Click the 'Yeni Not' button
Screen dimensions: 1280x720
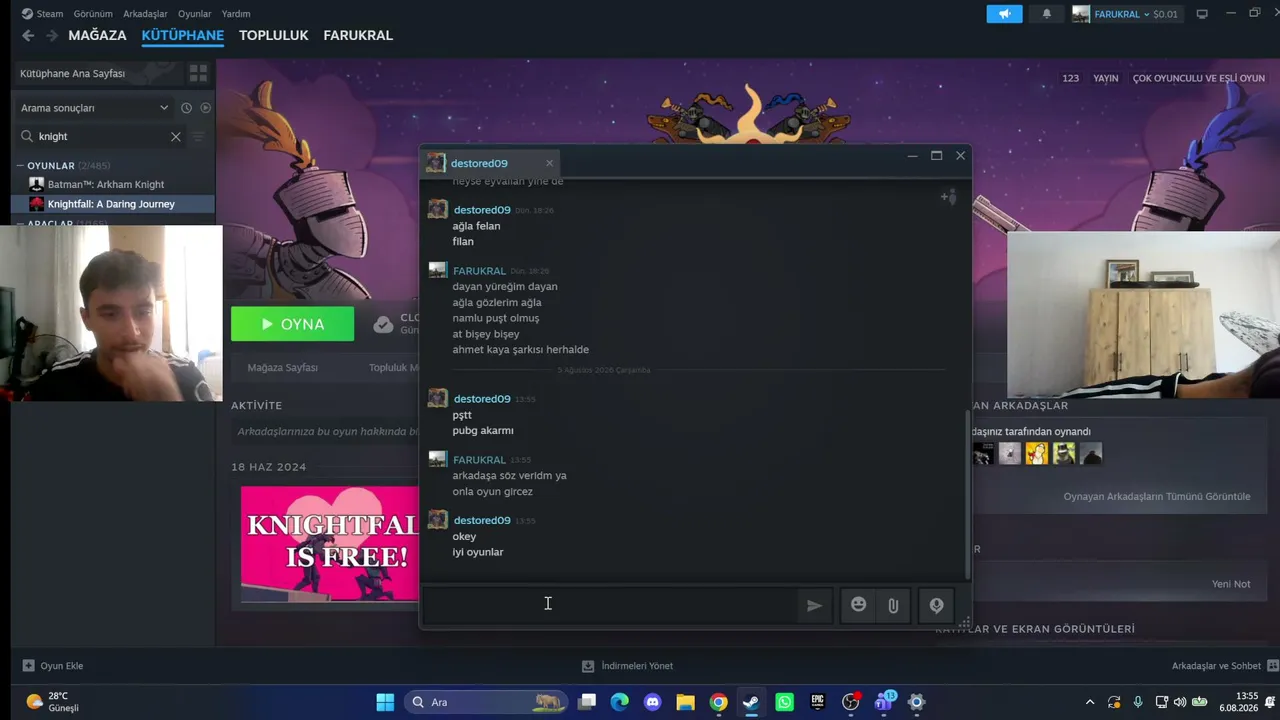[x=1231, y=584]
